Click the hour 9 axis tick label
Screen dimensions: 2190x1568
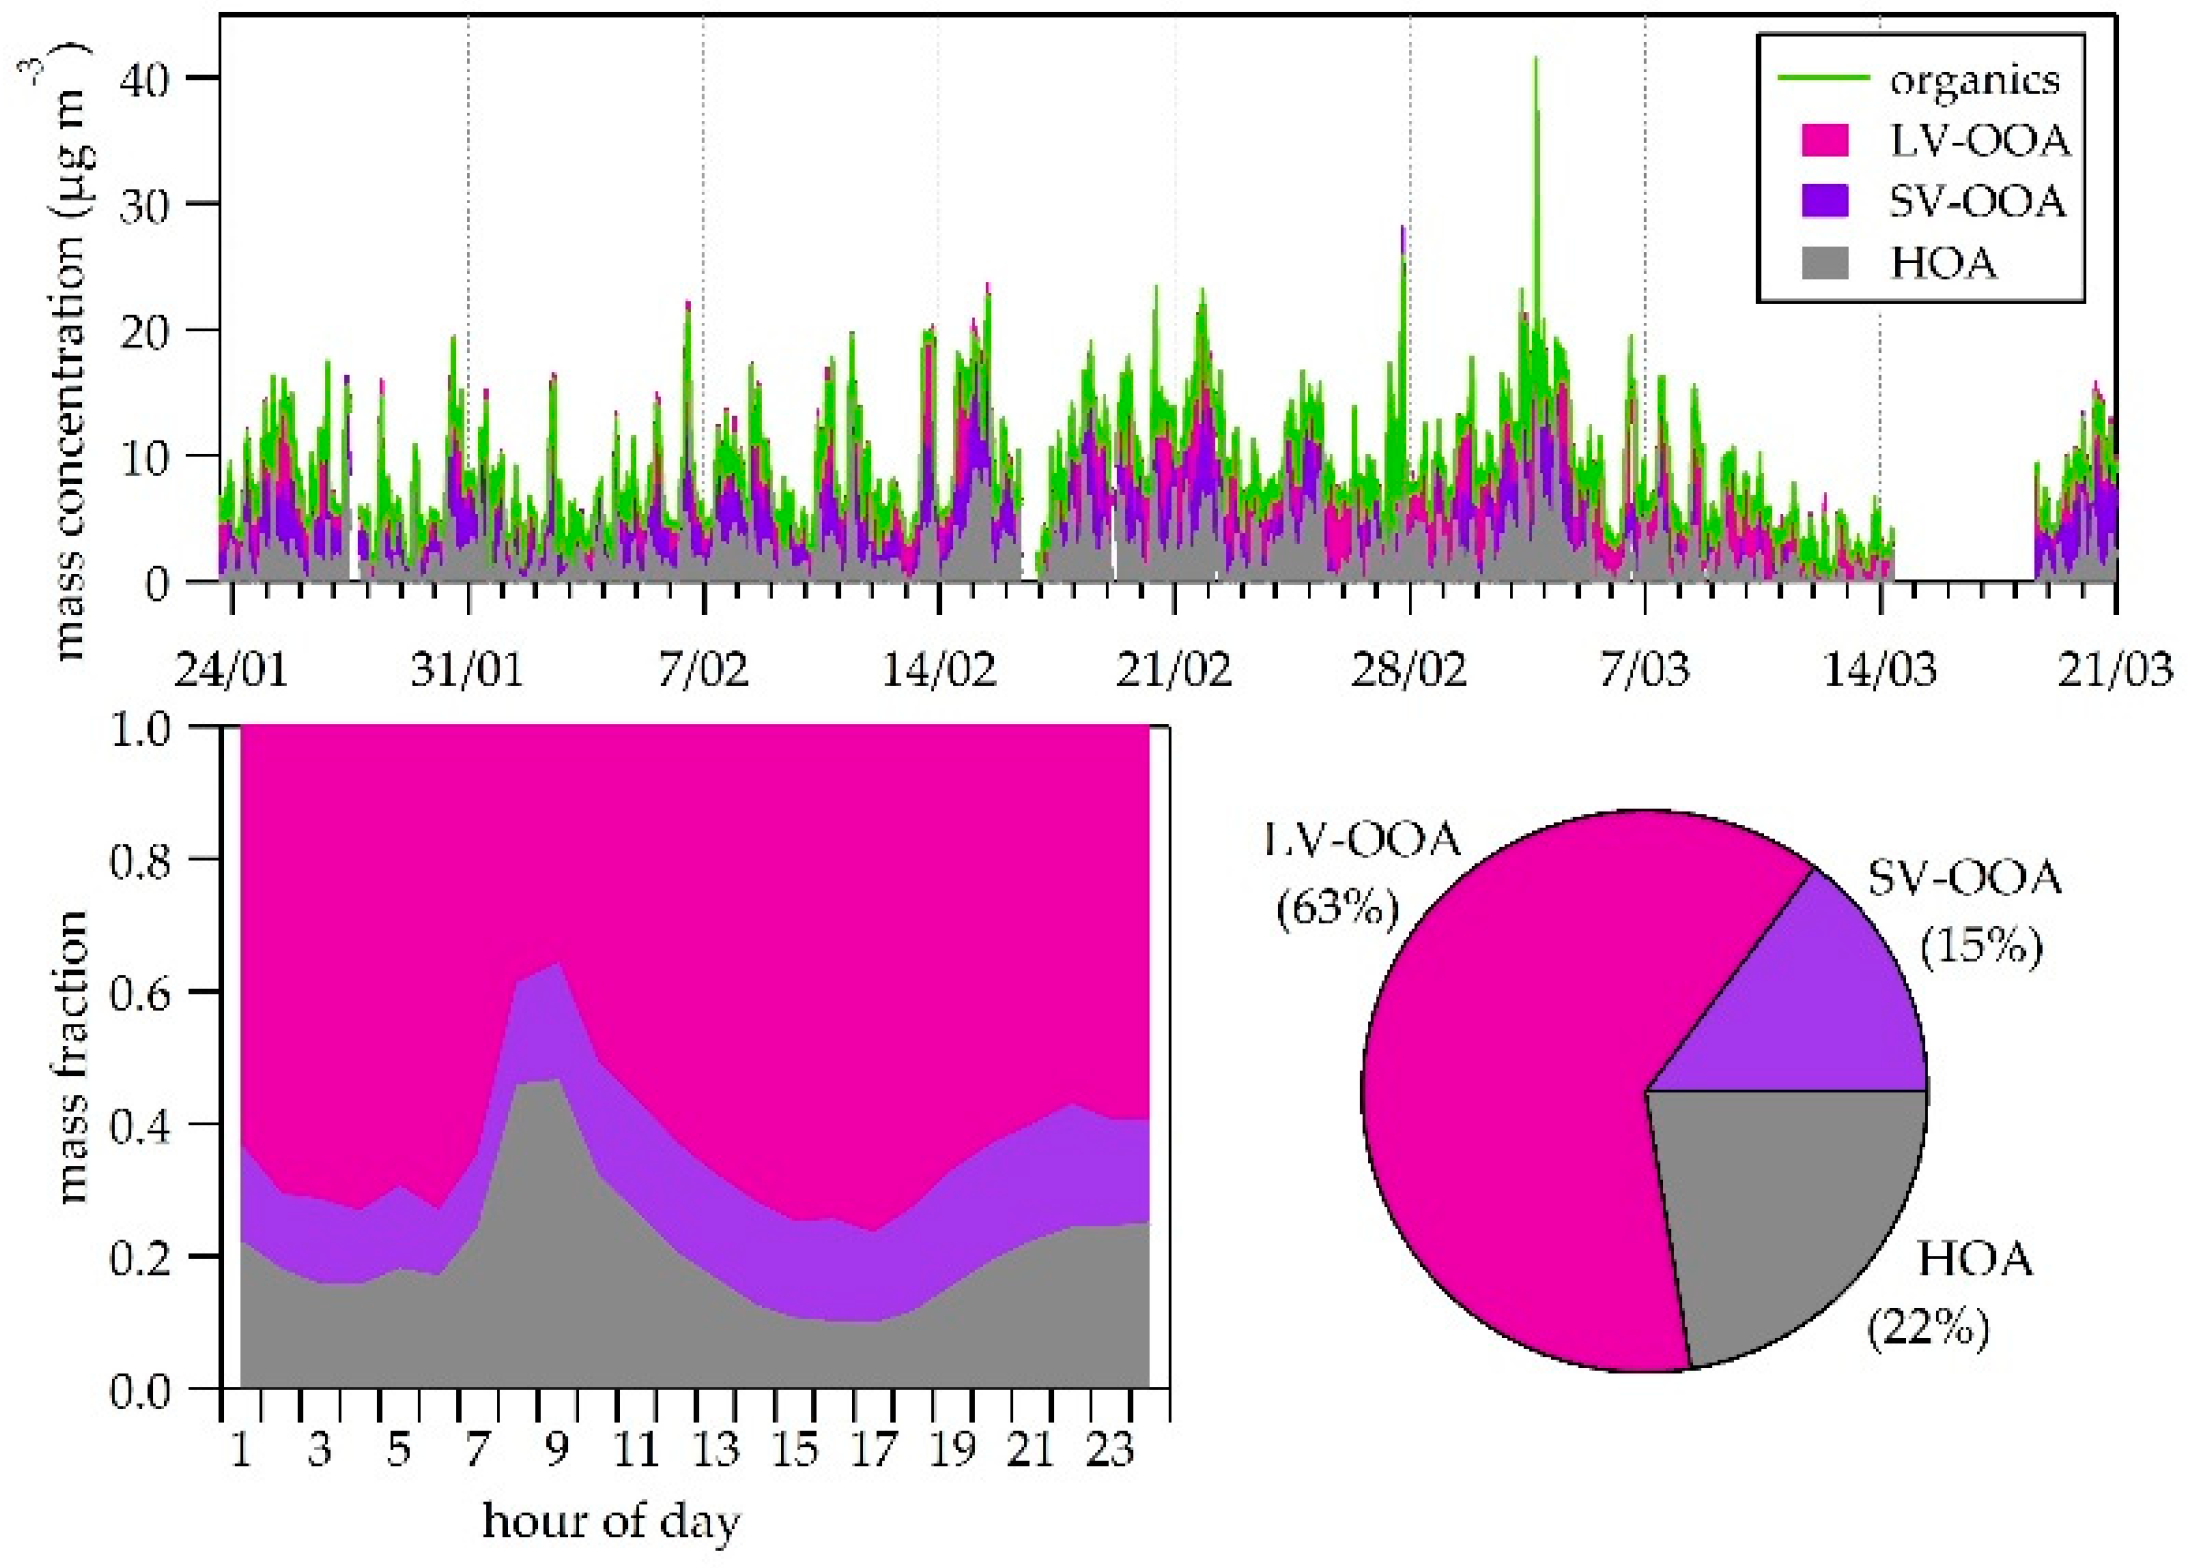click(x=557, y=1449)
